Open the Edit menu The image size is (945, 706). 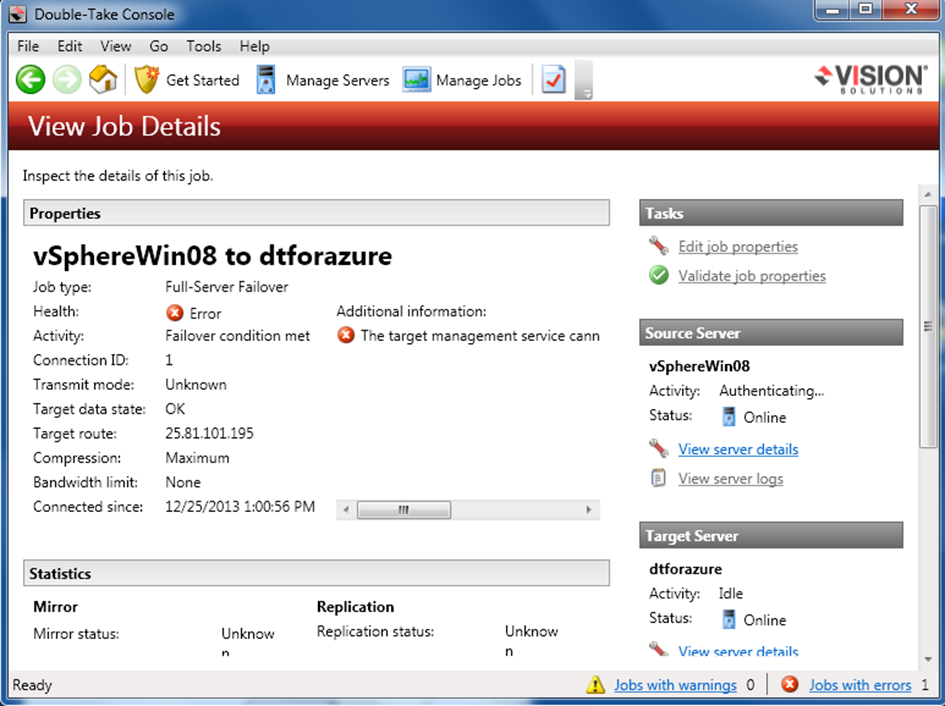tap(70, 46)
